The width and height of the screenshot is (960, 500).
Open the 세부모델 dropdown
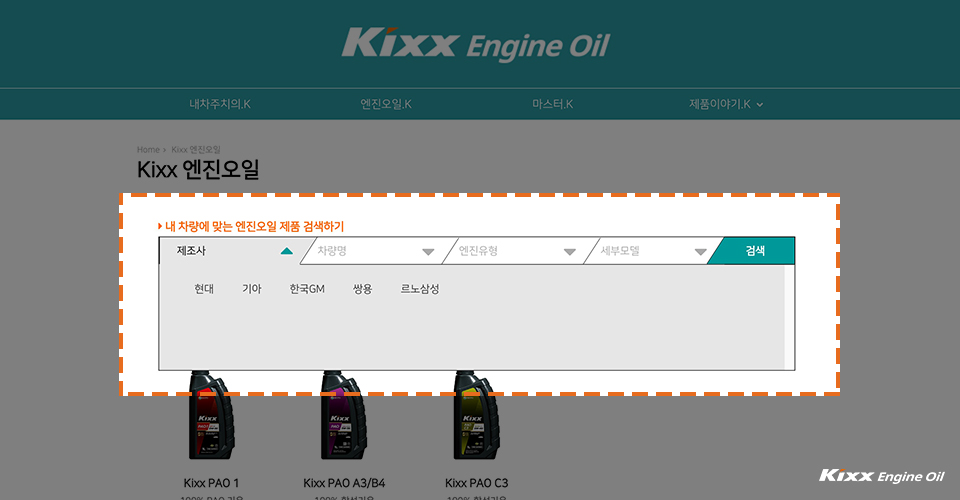pos(653,251)
